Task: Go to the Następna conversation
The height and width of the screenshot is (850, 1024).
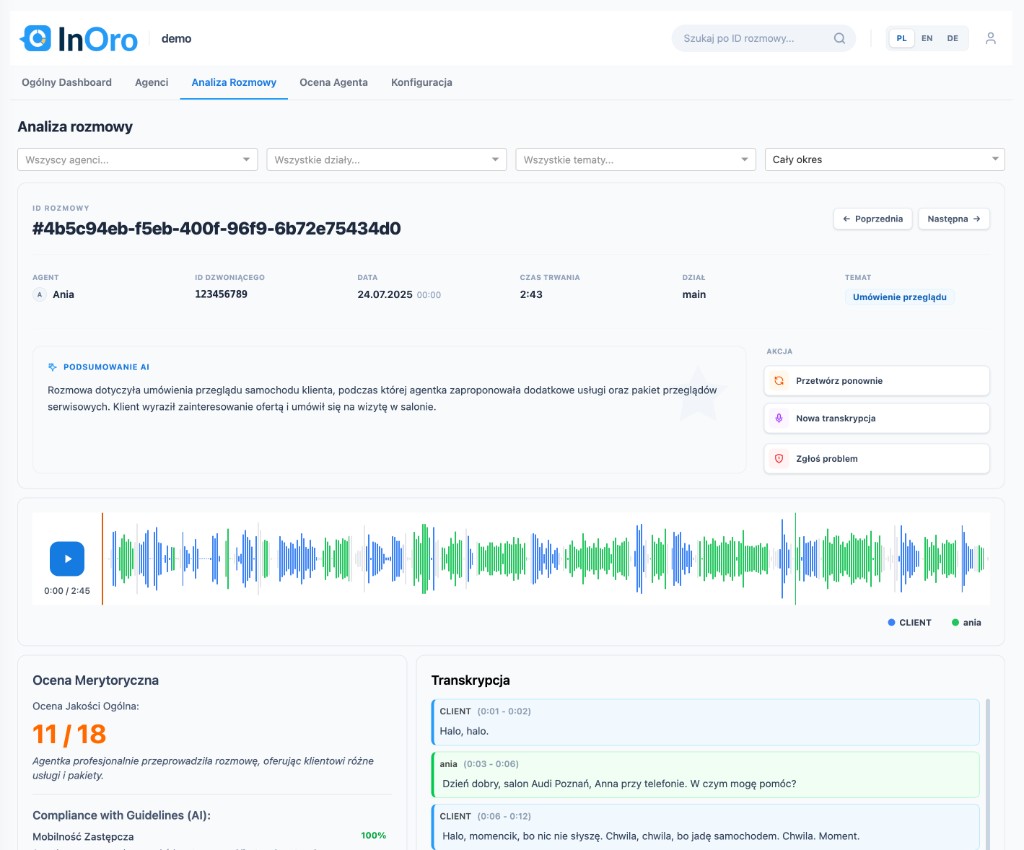Action: [953, 219]
